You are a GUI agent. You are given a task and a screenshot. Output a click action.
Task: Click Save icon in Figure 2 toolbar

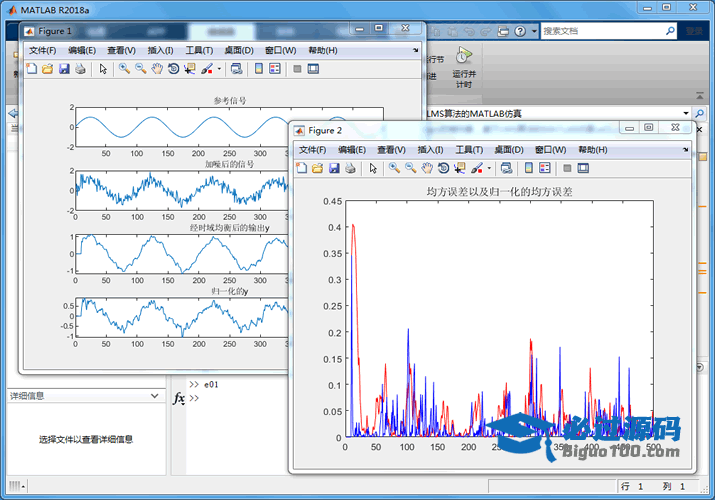(x=334, y=168)
